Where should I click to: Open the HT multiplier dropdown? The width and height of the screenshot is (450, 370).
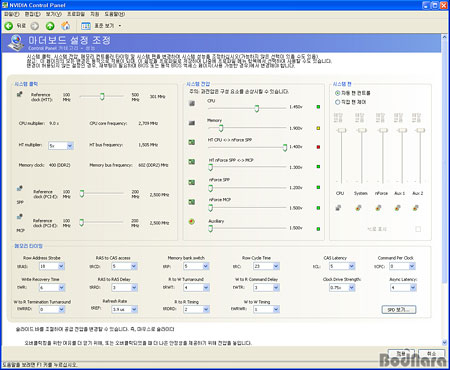pyautogui.click(x=61, y=146)
